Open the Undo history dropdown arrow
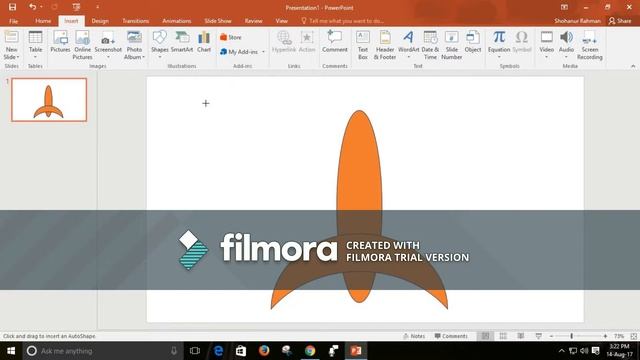The image size is (640, 360). 41,7
